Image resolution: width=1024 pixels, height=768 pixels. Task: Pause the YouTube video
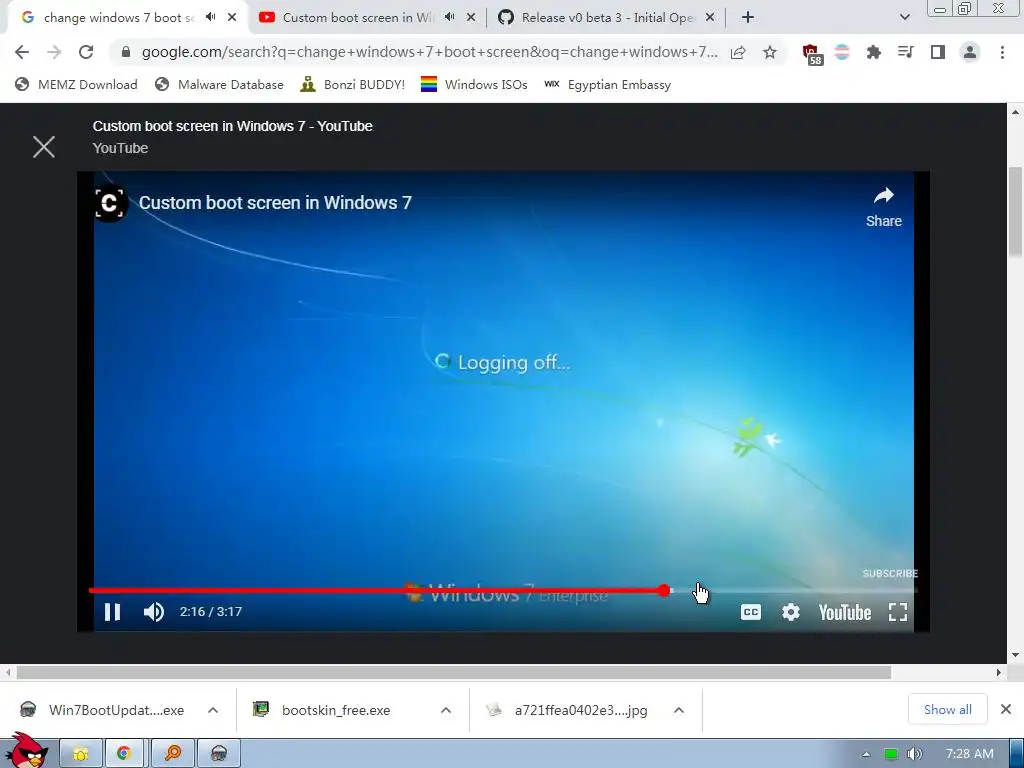click(x=112, y=612)
